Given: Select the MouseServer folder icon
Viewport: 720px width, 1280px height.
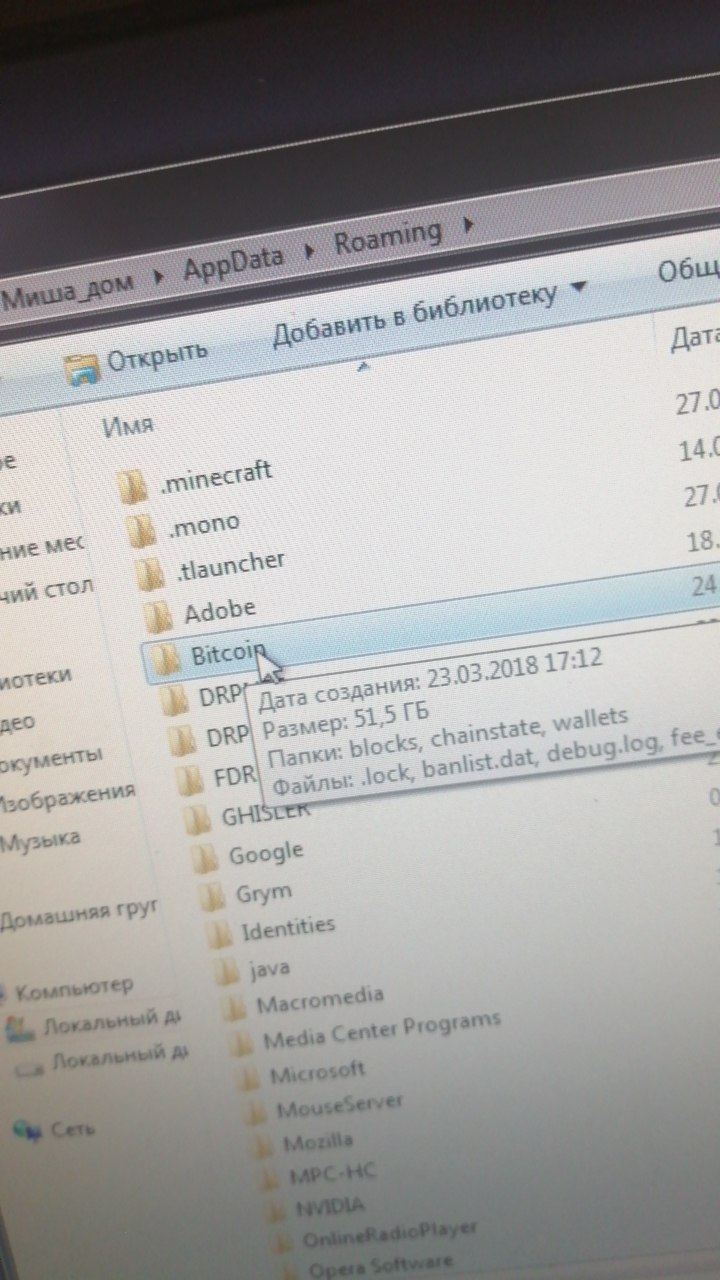Looking at the screenshot, I should [256, 1112].
